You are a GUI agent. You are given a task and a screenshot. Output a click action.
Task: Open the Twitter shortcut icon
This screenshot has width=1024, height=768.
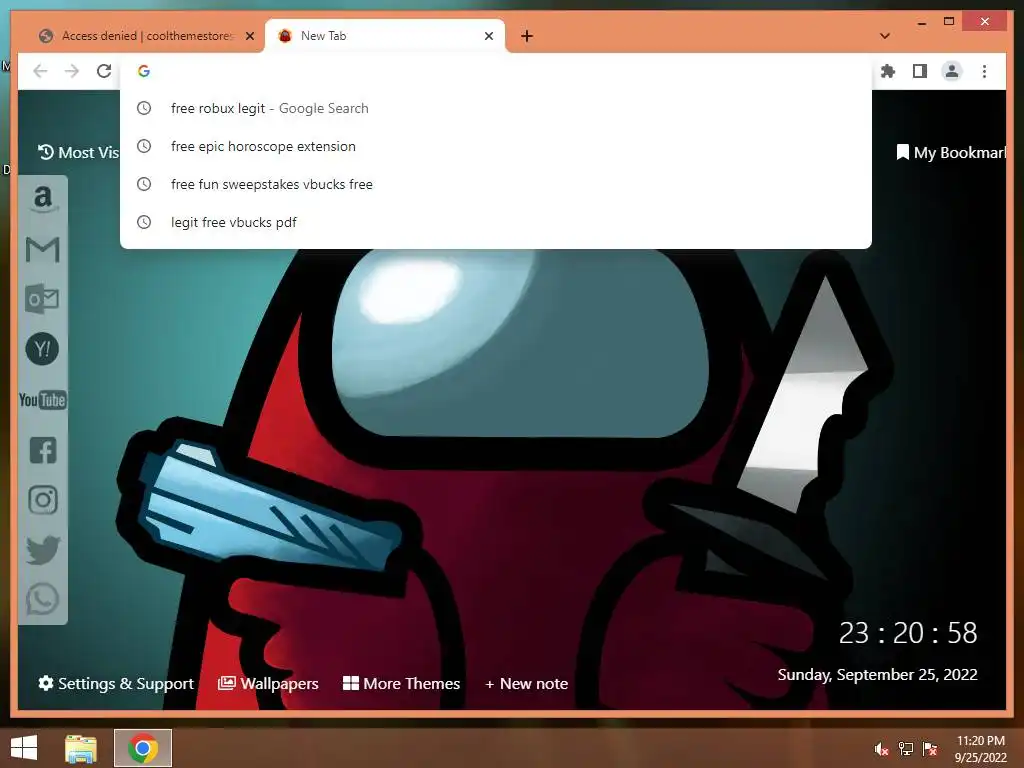(x=43, y=550)
